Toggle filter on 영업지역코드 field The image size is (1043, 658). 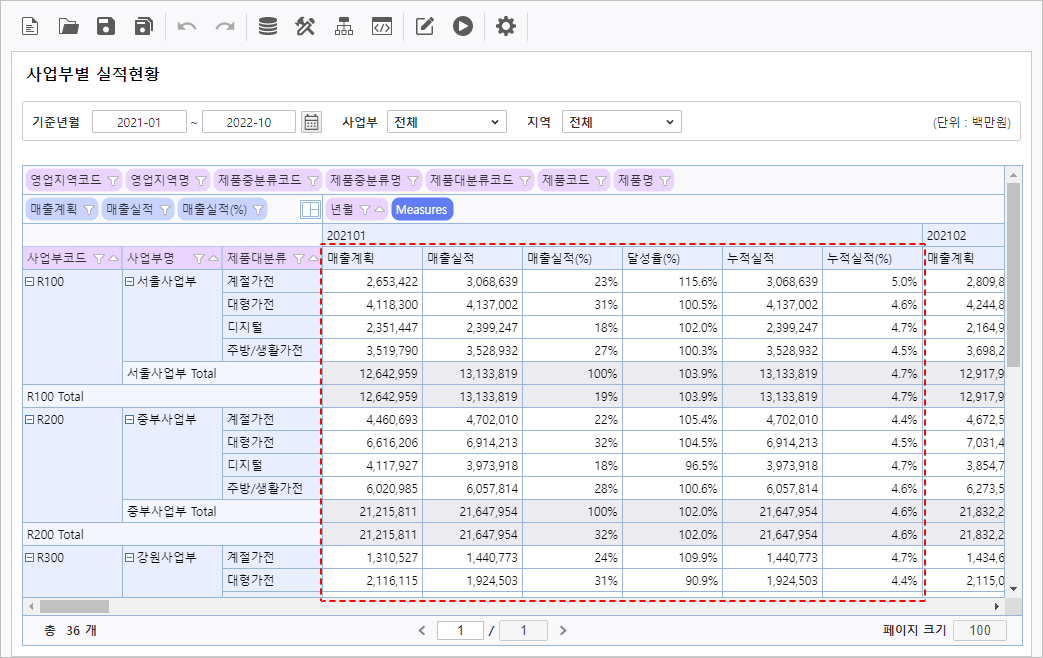(x=112, y=180)
